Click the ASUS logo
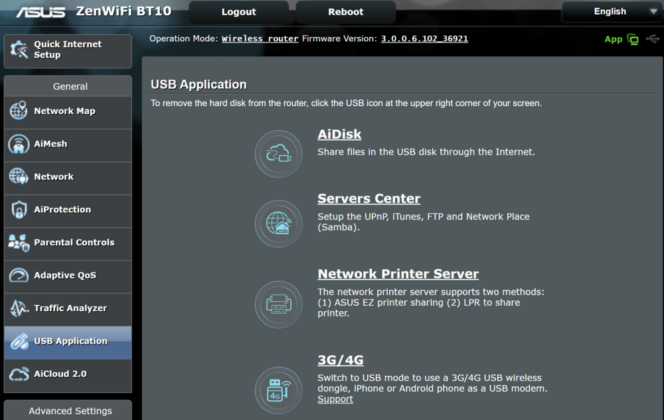Screen dimensions: 664x420 (x=41, y=12)
